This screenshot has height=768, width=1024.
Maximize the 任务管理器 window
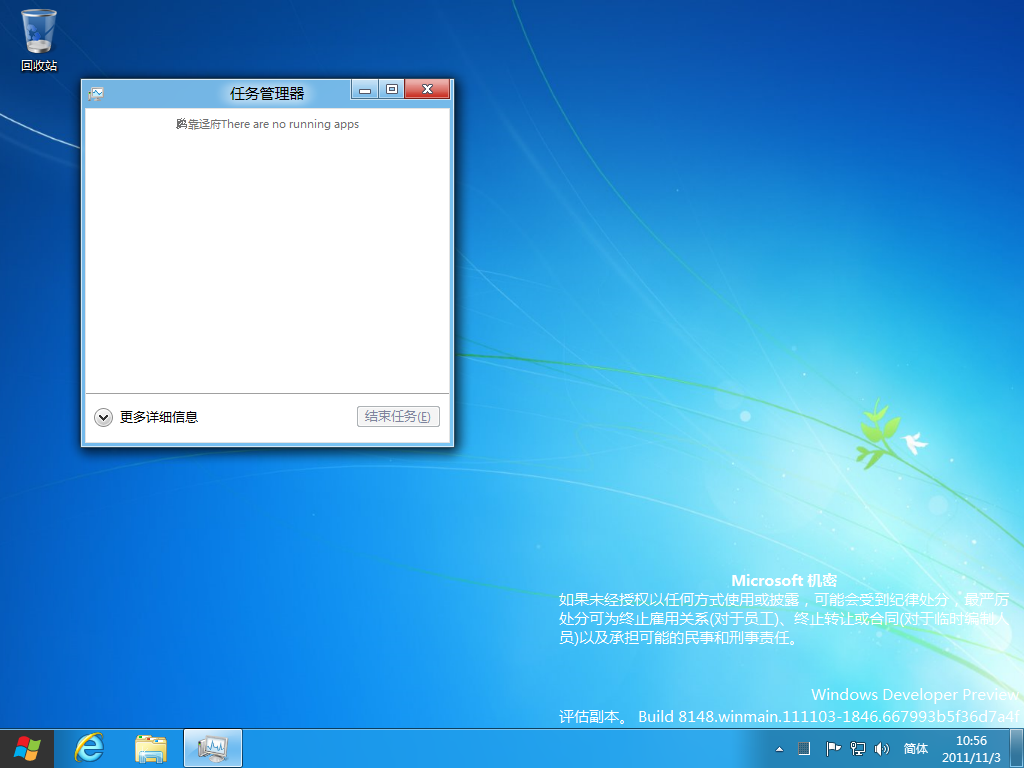pyautogui.click(x=392, y=89)
